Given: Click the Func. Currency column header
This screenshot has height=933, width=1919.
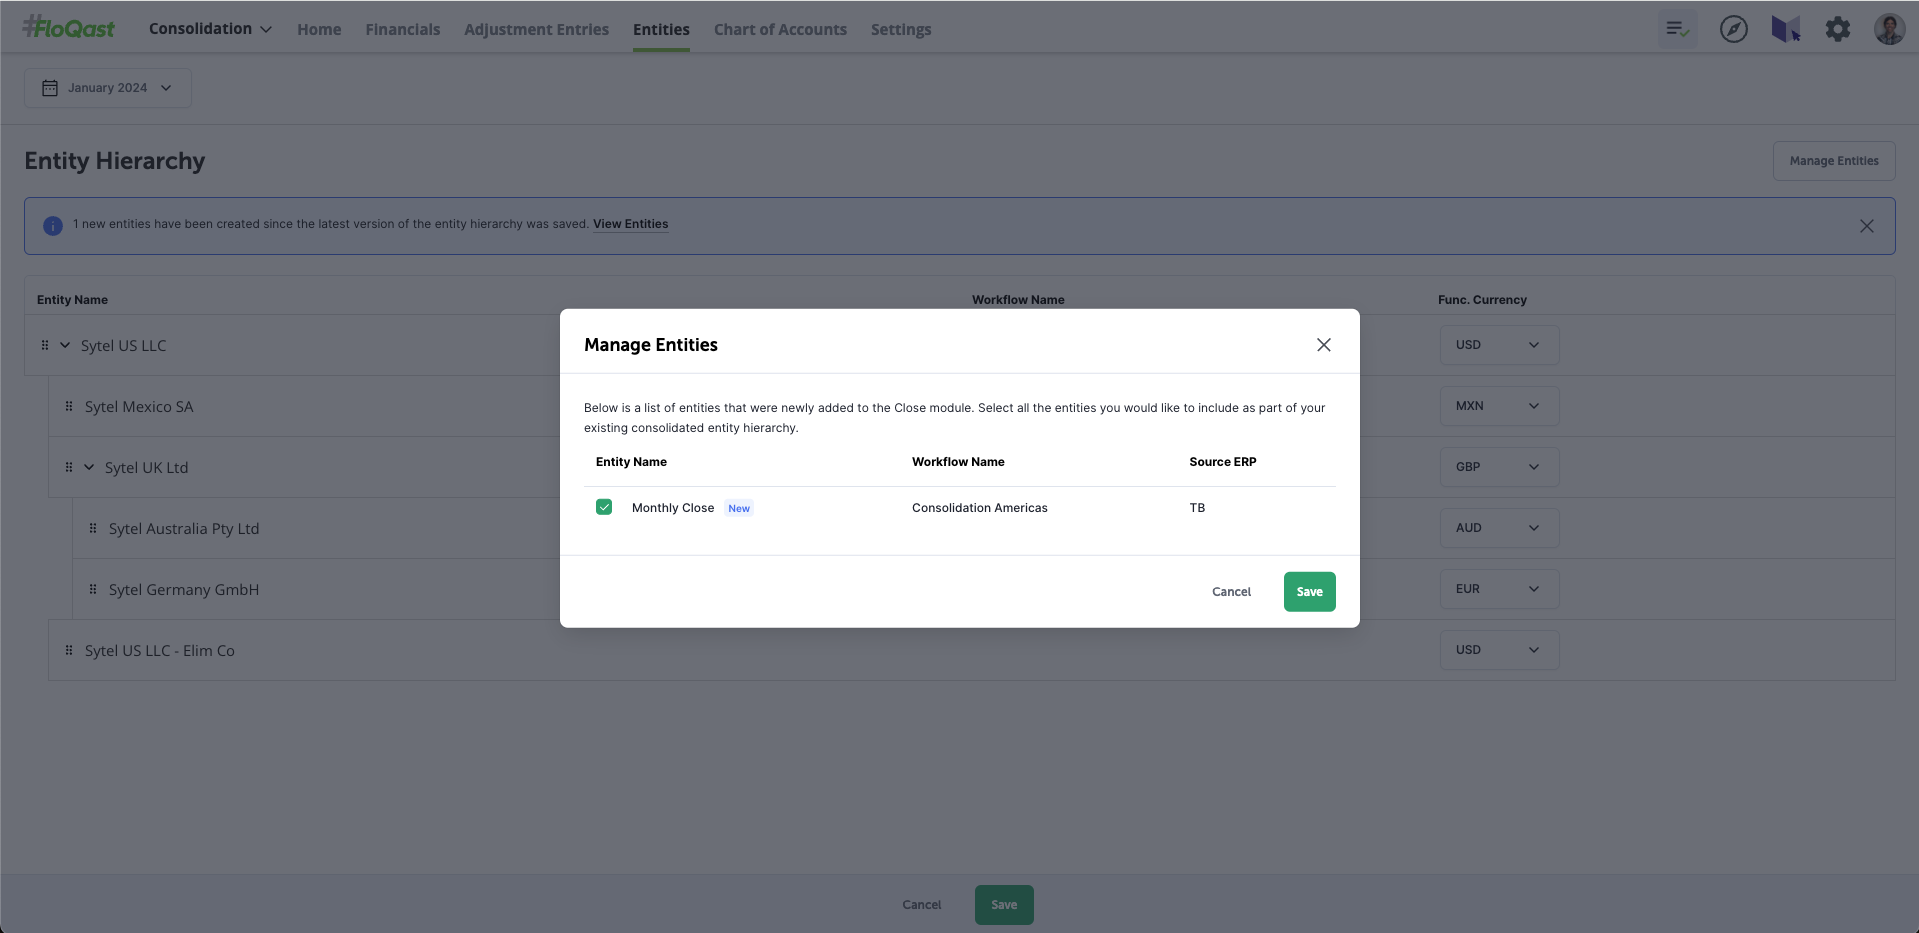Looking at the screenshot, I should pos(1482,300).
